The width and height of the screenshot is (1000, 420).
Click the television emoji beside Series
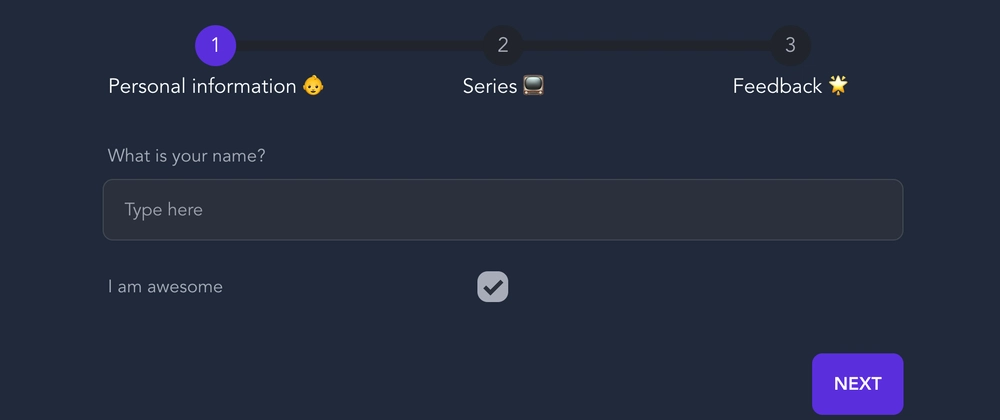click(533, 85)
